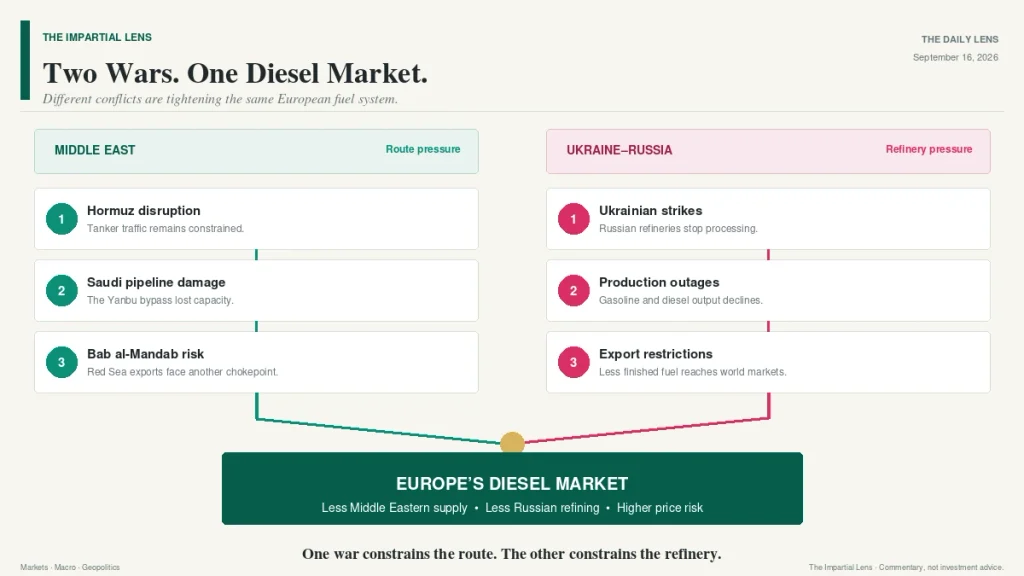Select "The Yanbu bypass lost capacity."

point(160,300)
